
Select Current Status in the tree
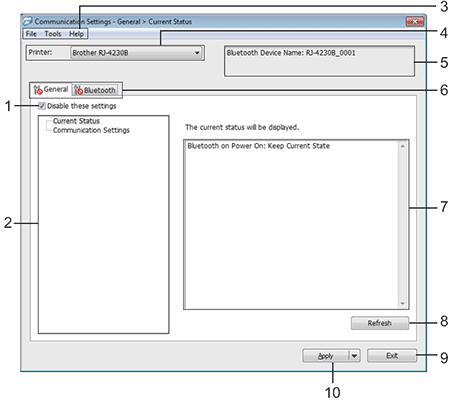tap(76, 121)
